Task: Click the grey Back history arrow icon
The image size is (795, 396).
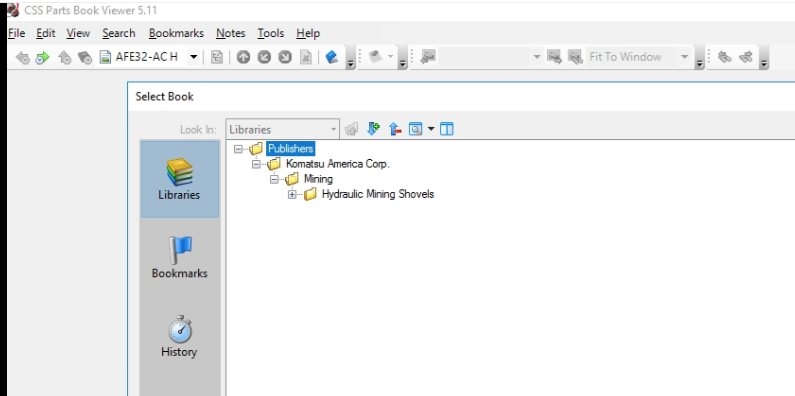Action: [22, 58]
